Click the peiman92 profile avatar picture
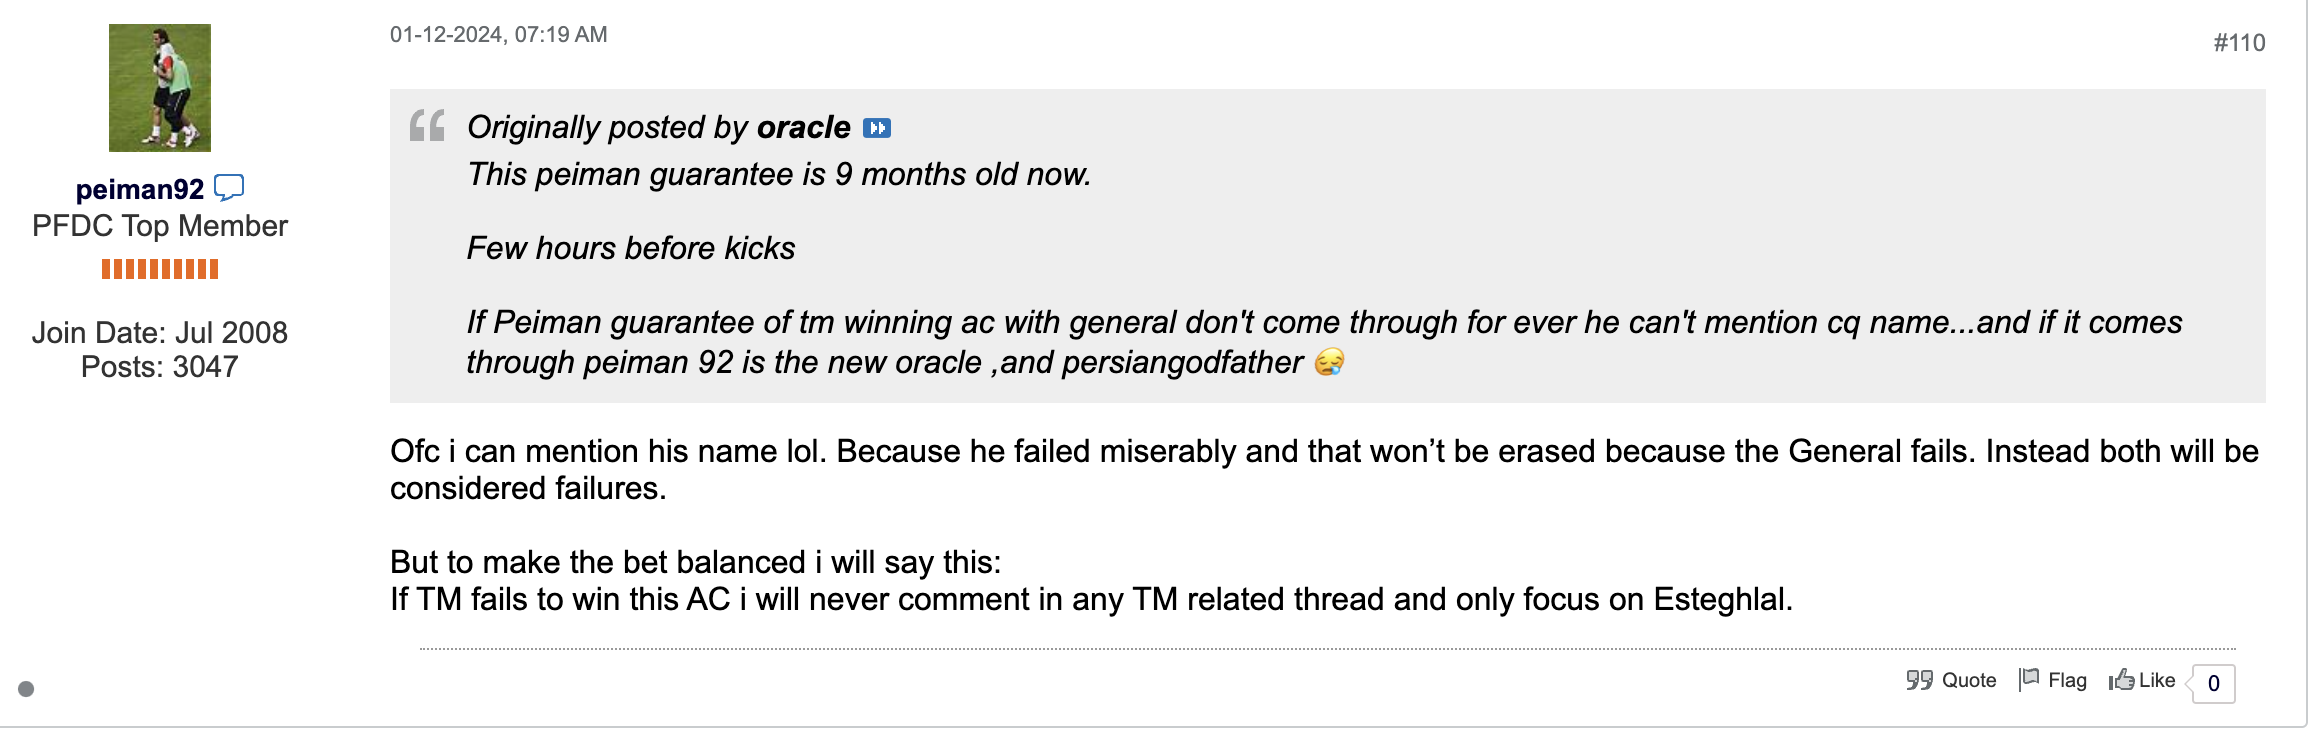This screenshot has height=730, width=2320. pyautogui.click(x=160, y=88)
